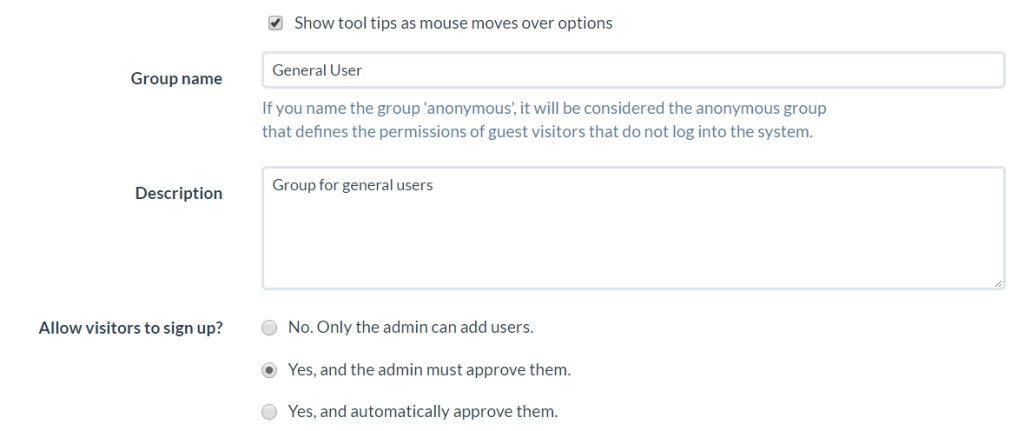Click the 'General User' text in the field
1024x431 pixels.
[317, 70]
